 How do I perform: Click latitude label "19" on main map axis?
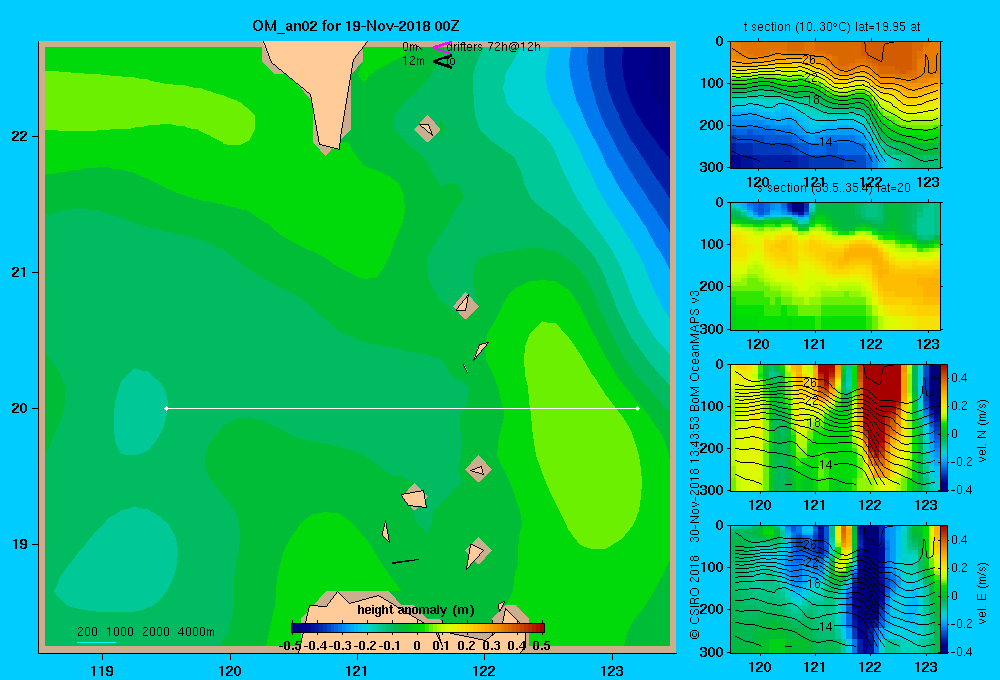pyautogui.click(x=20, y=544)
